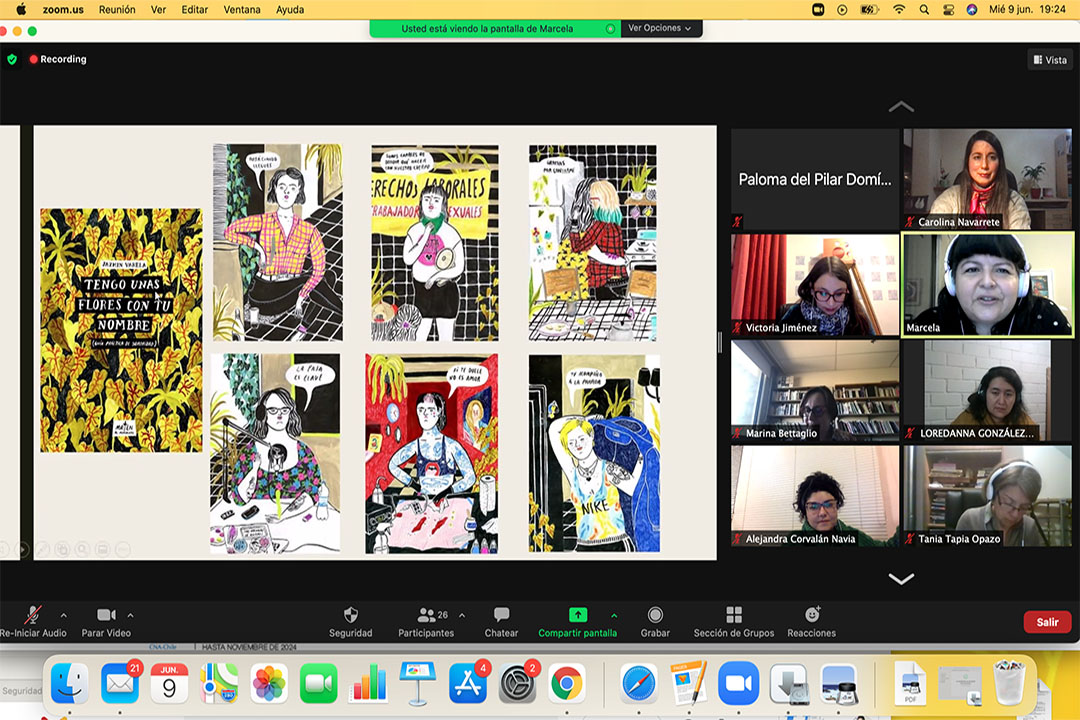Toggle camera with Parar Video

pyautogui.click(x=106, y=616)
